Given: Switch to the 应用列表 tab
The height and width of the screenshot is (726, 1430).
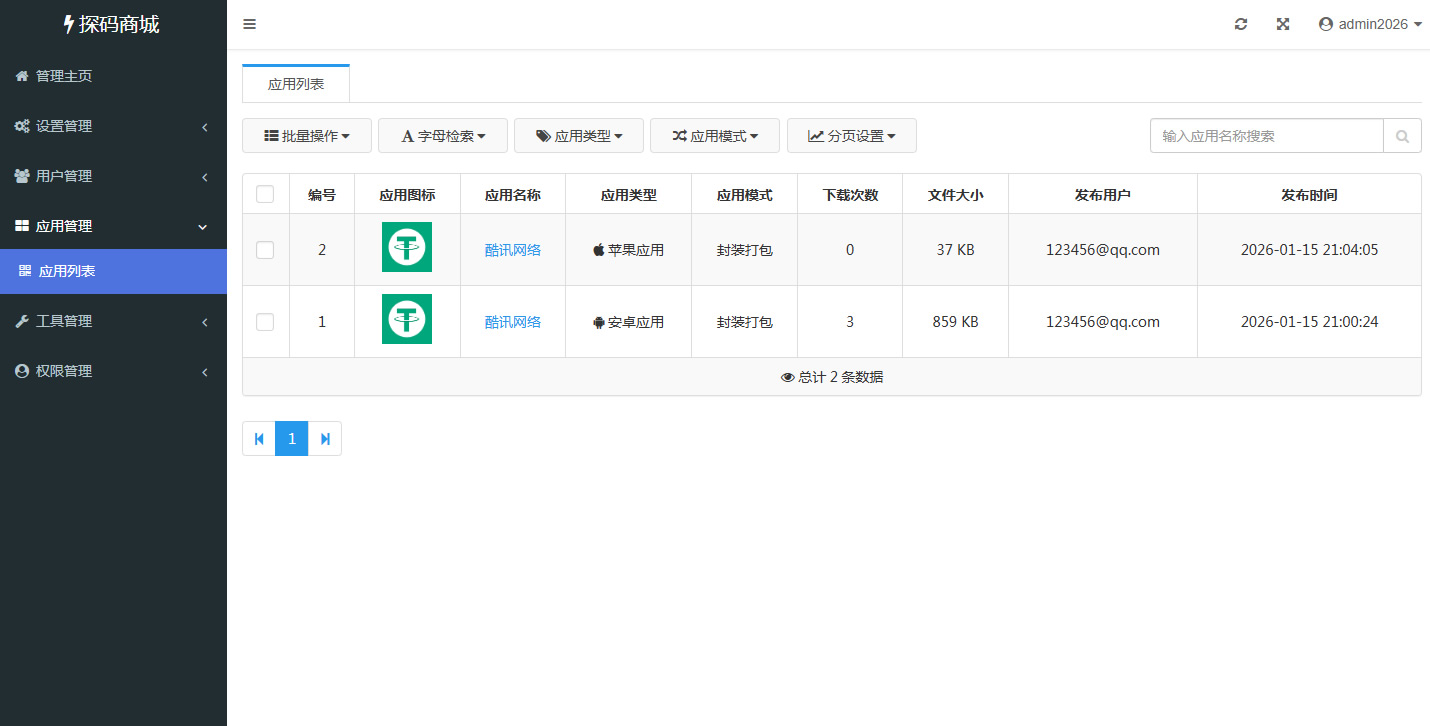Looking at the screenshot, I should tap(296, 84).
